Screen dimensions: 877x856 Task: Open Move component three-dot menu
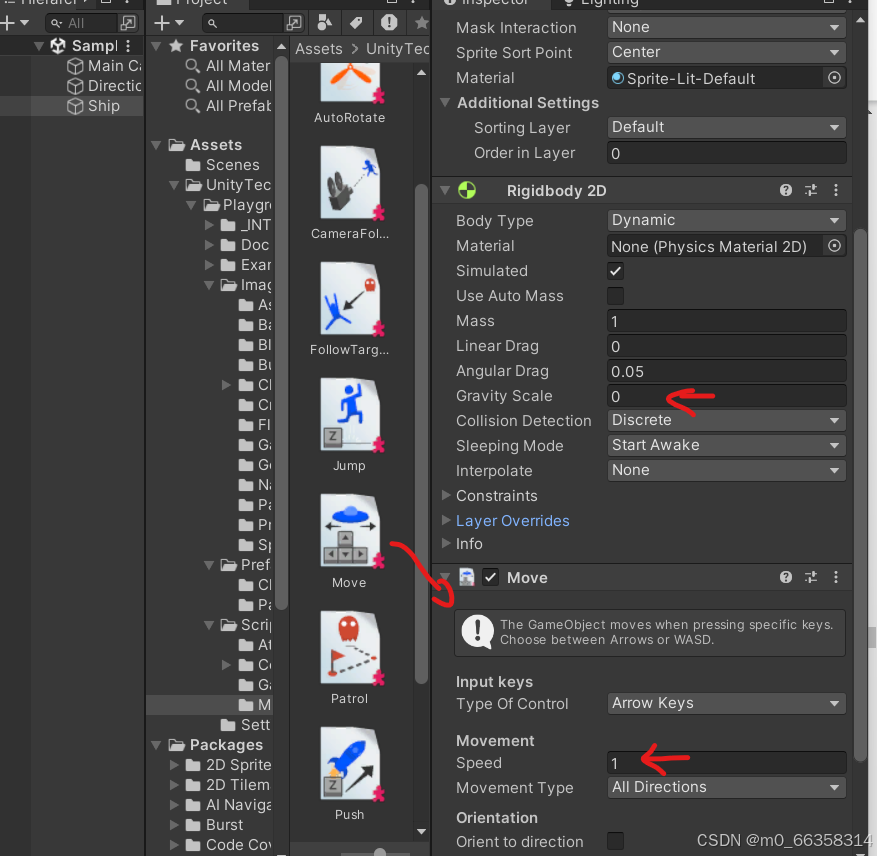[x=836, y=577]
